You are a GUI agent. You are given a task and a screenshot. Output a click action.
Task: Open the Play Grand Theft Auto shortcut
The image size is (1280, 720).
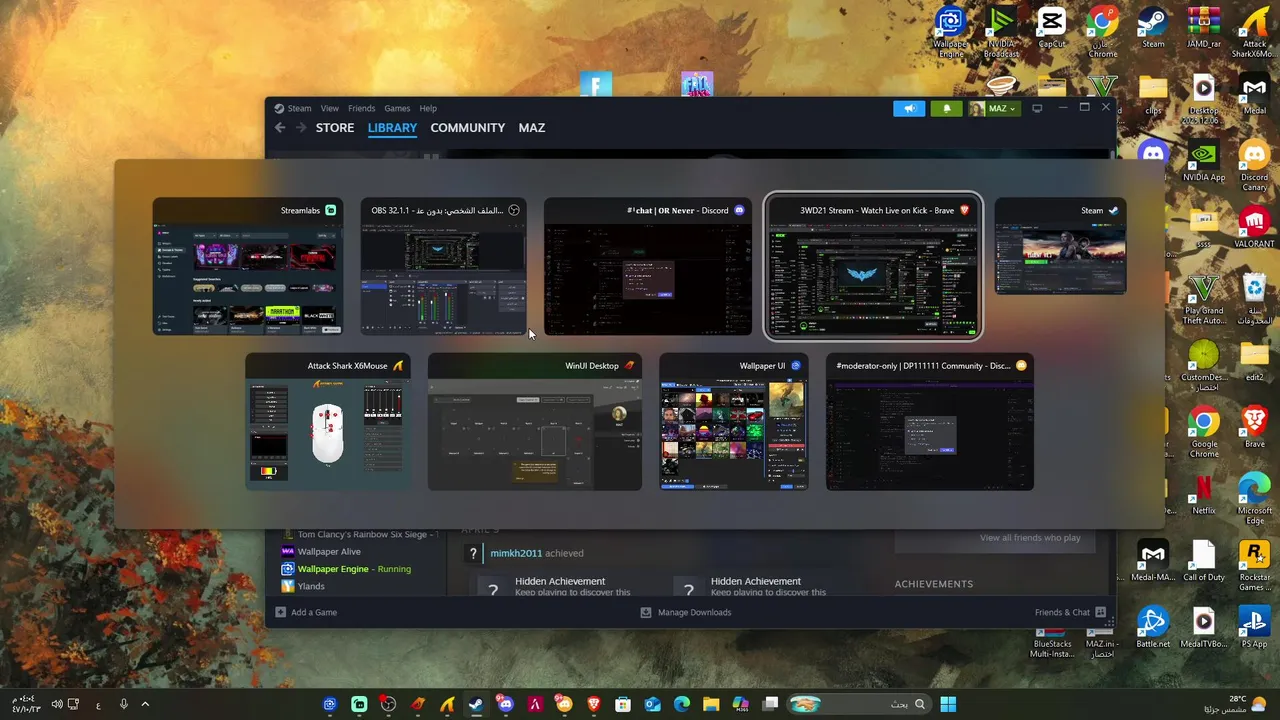click(x=1204, y=300)
